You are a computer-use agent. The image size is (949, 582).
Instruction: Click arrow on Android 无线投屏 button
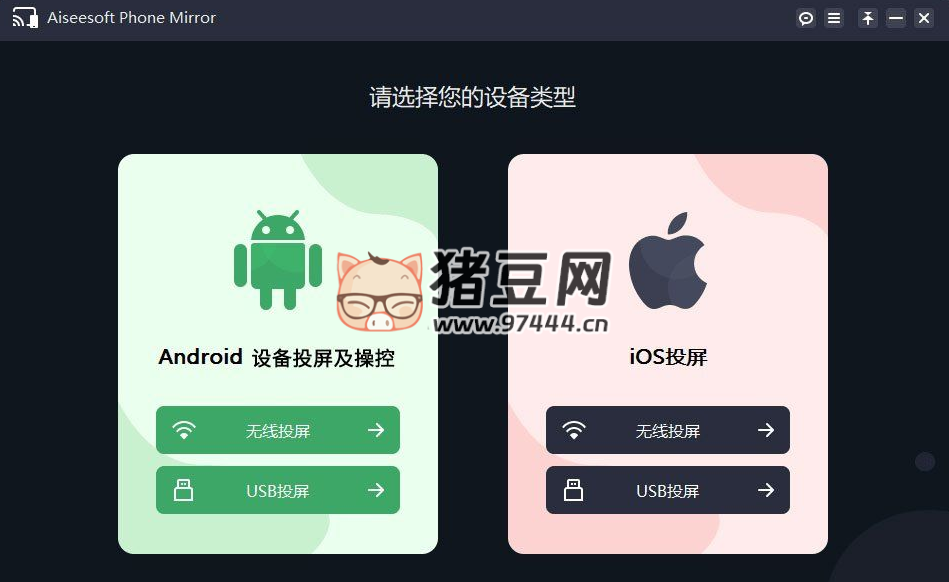[376, 430]
